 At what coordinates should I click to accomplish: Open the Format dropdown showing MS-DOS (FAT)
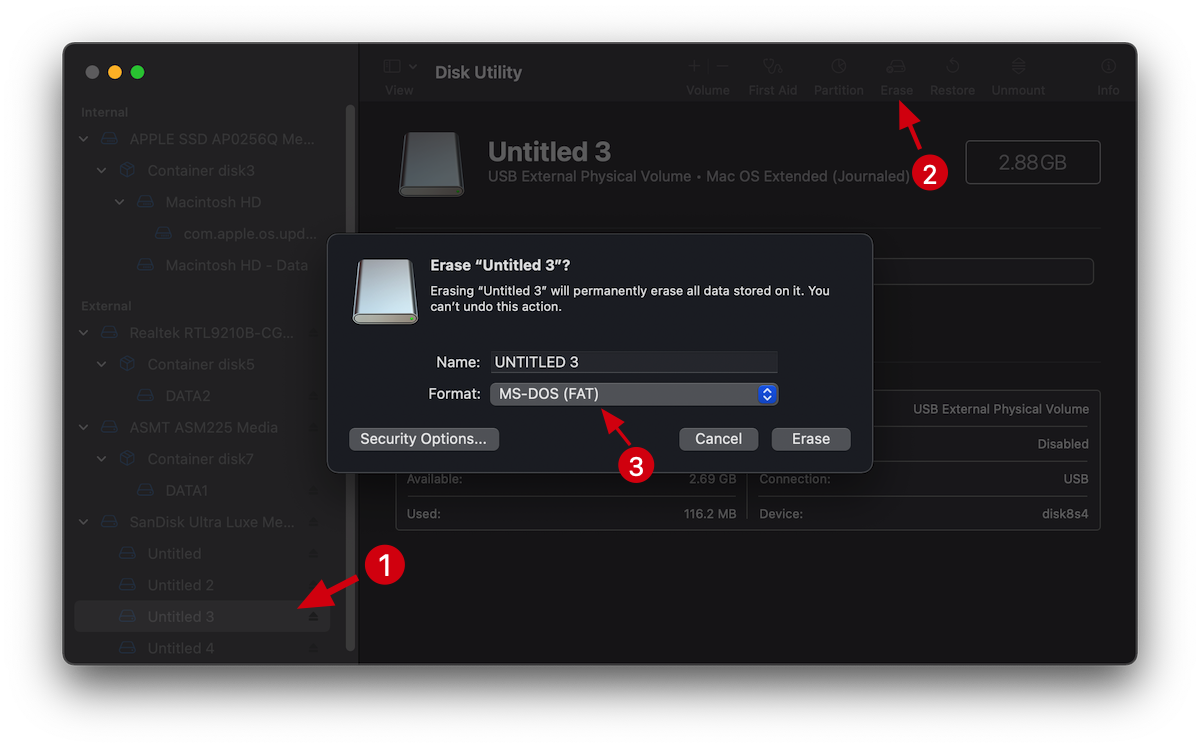pos(634,393)
